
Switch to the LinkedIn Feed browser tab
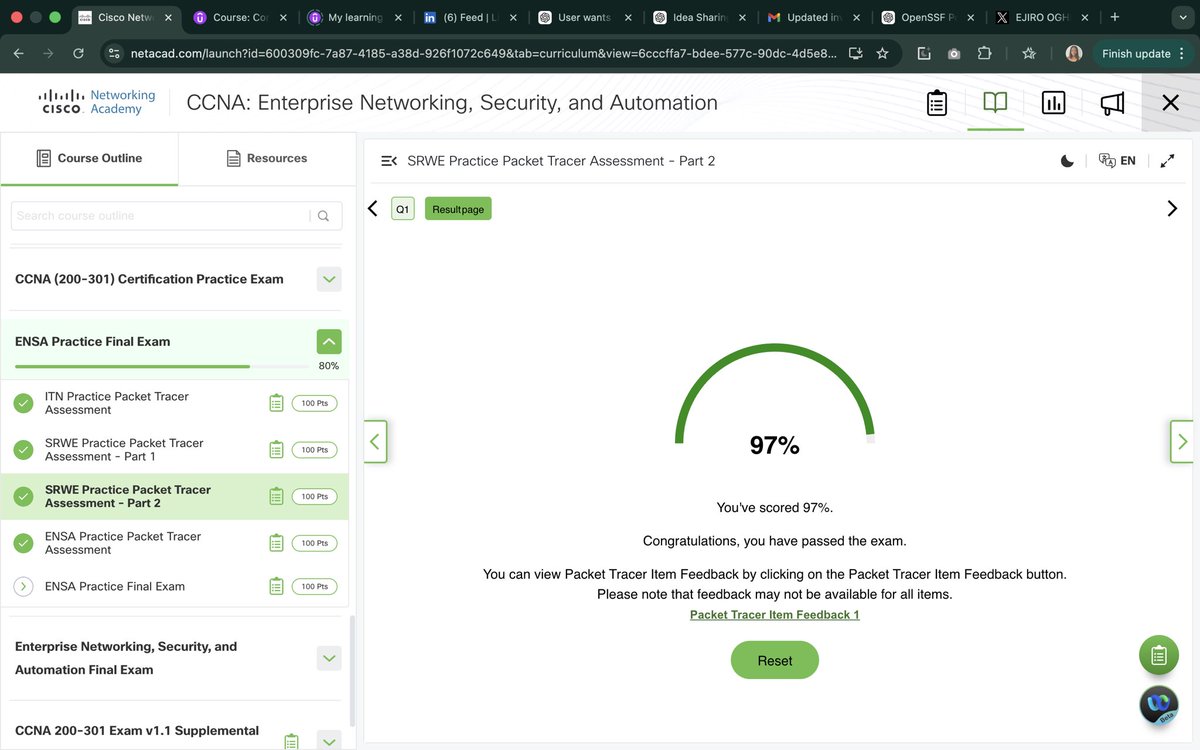[468, 17]
